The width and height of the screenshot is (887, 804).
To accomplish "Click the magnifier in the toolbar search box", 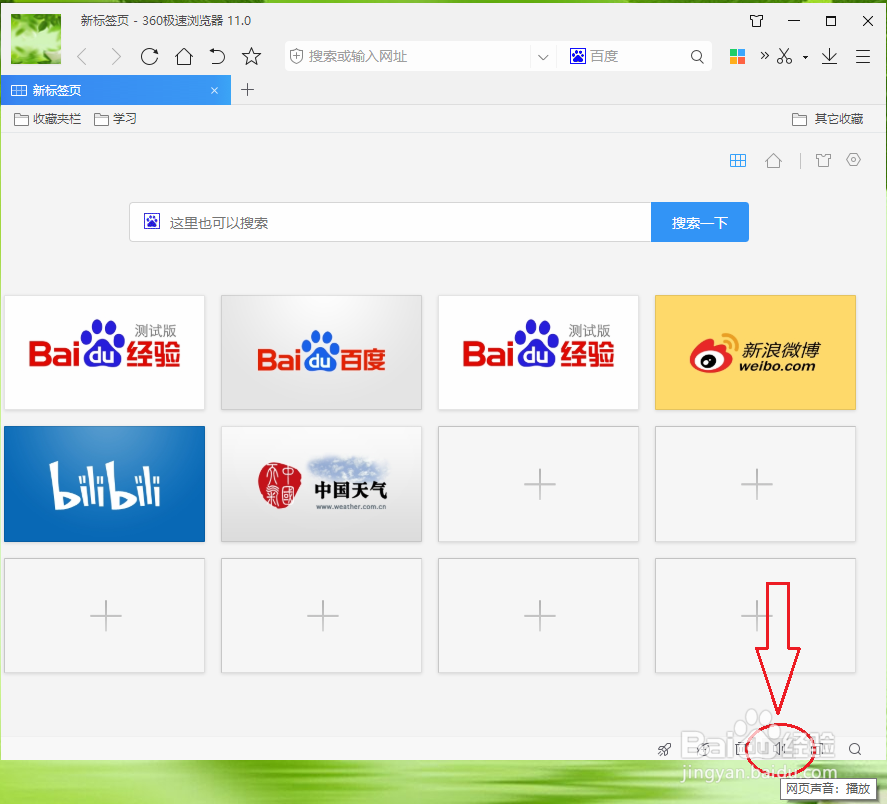I will [x=697, y=57].
